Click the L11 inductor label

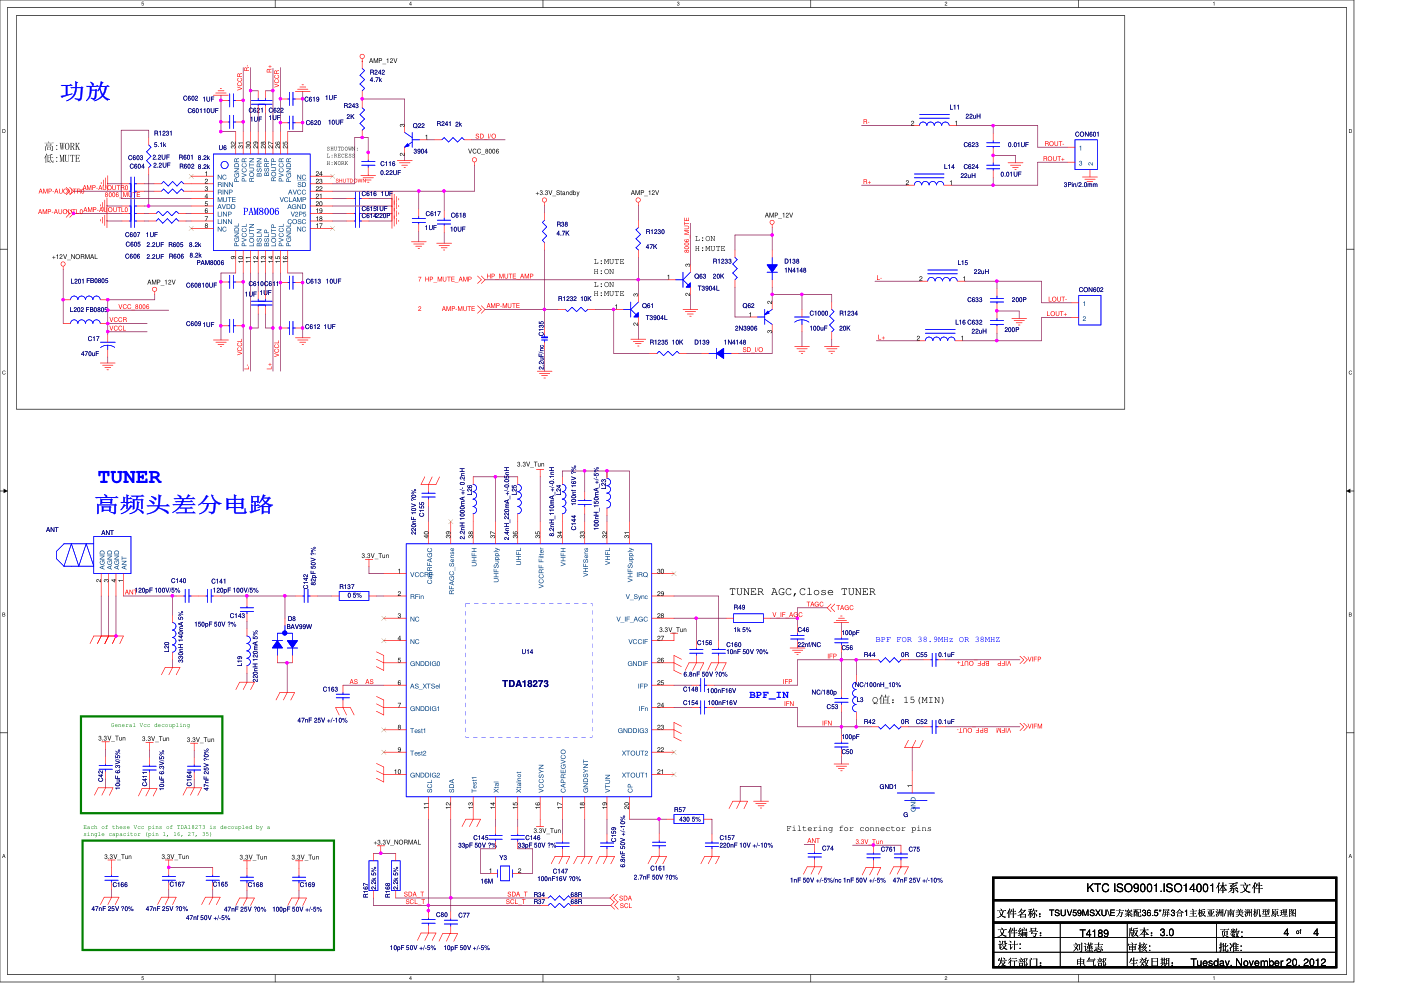tap(954, 107)
